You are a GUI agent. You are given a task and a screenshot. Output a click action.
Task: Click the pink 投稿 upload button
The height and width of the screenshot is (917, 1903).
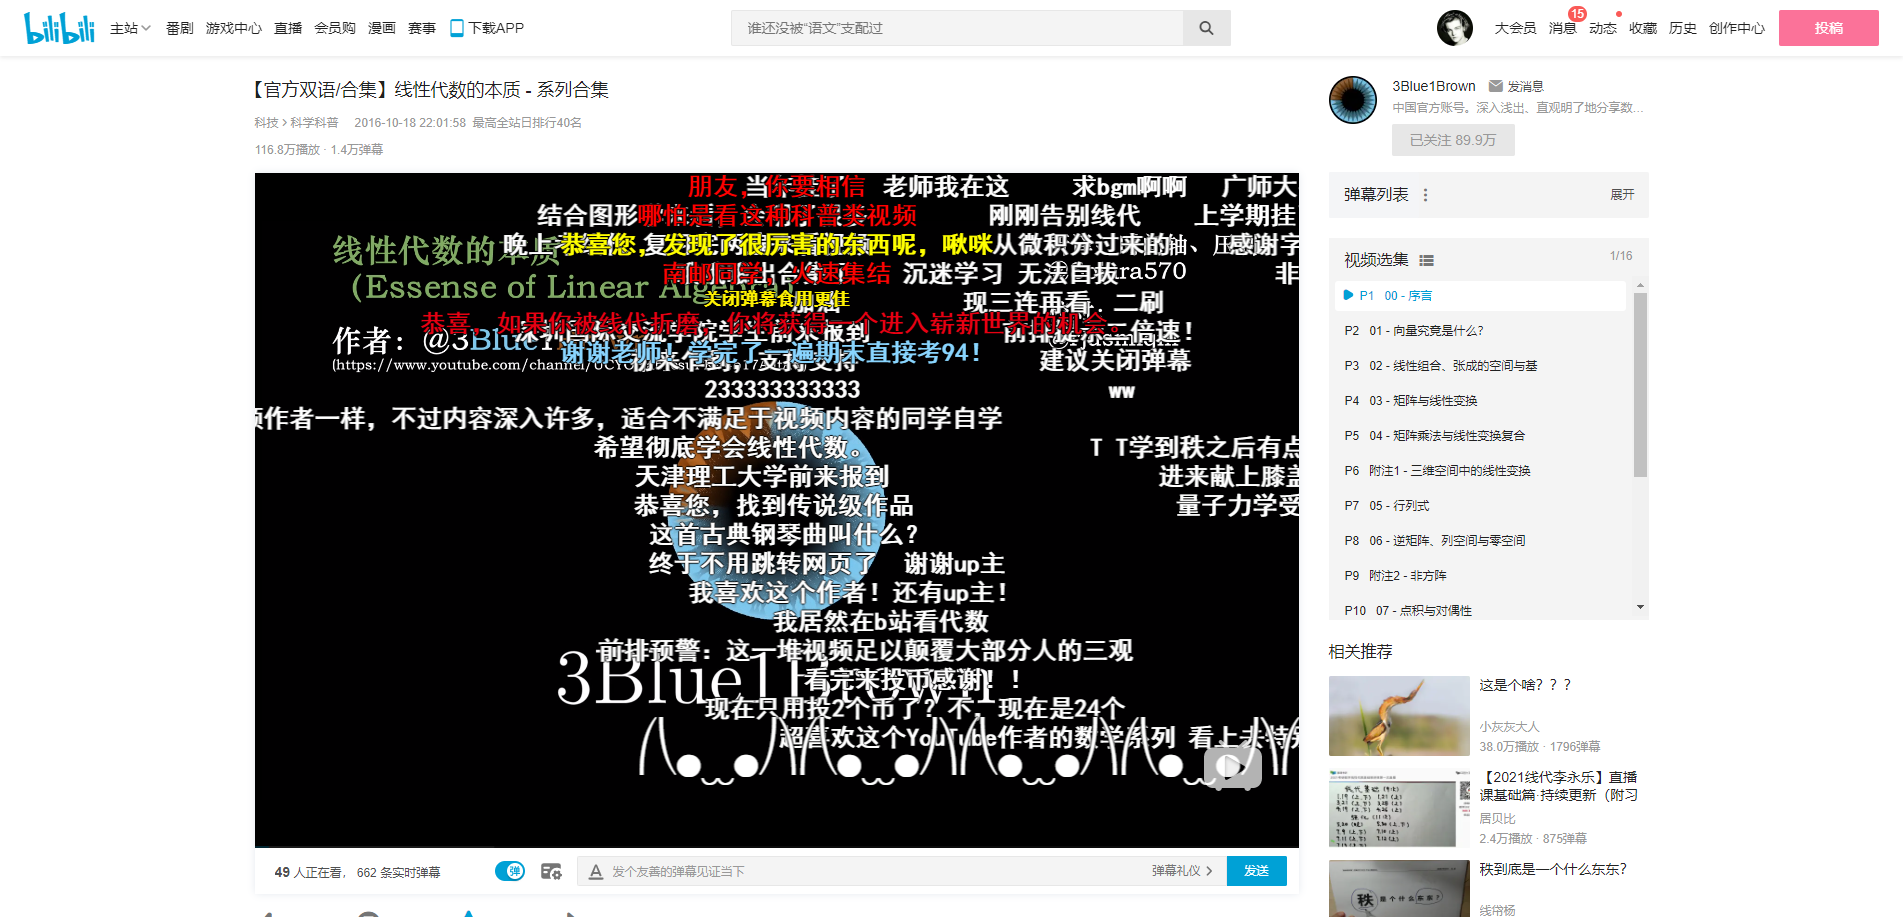(x=1828, y=27)
